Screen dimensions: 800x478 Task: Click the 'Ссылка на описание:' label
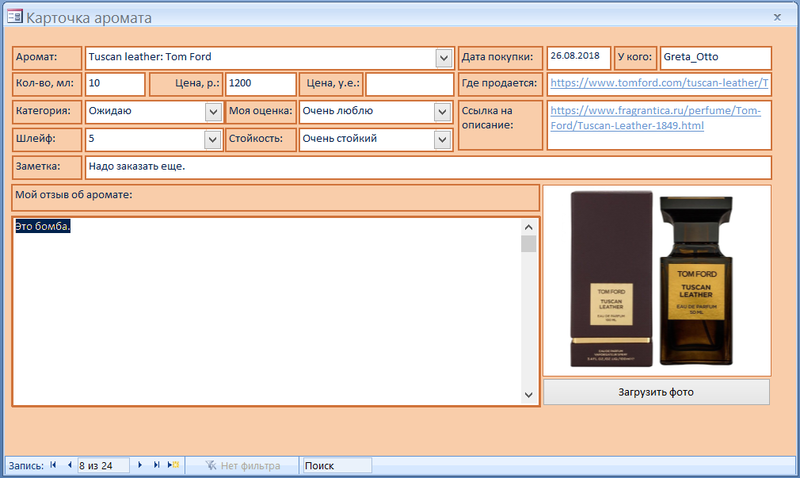click(501, 125)
